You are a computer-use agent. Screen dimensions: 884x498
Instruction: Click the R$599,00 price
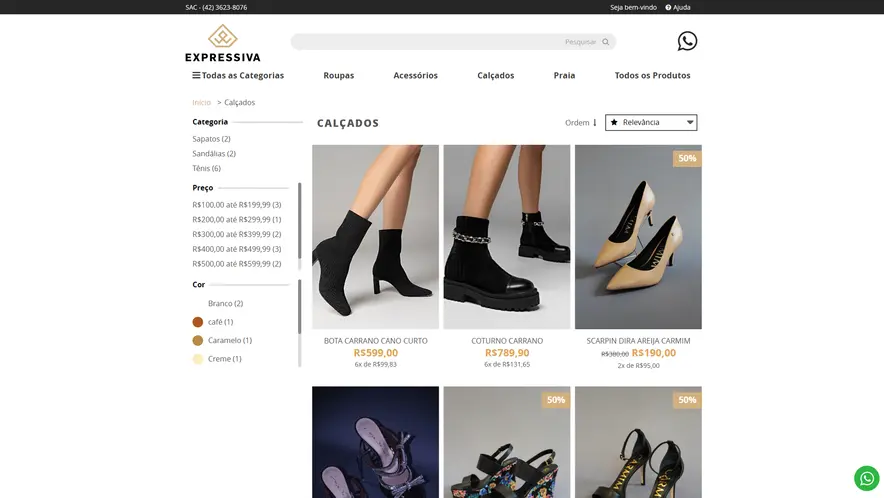click(375, 352)
